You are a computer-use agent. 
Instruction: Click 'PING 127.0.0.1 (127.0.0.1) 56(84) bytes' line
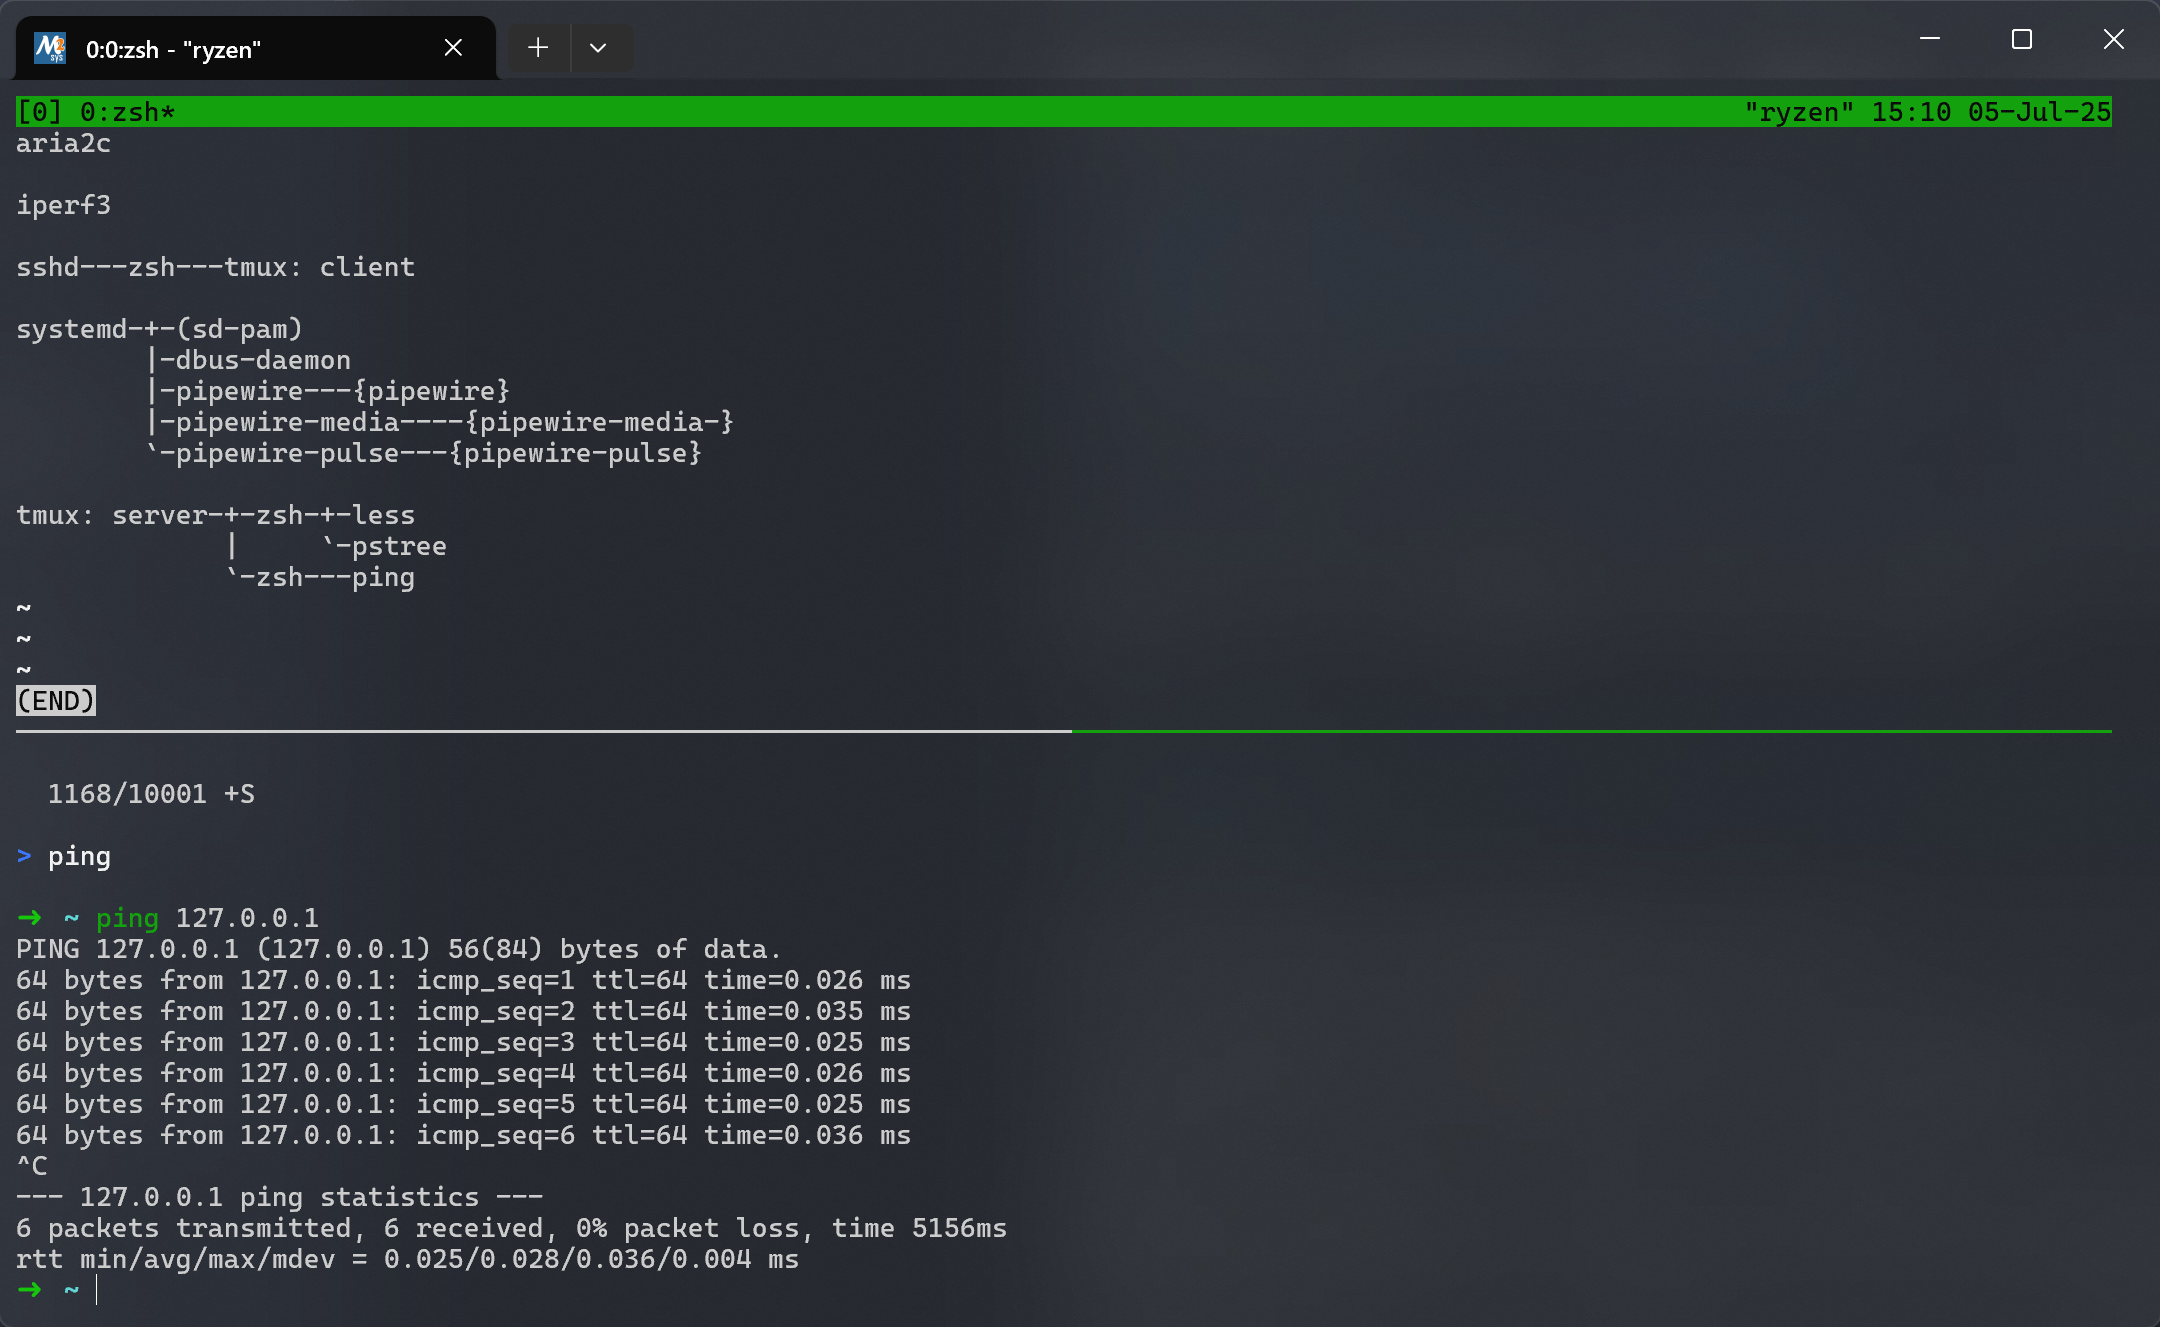[x=398, y=949]
